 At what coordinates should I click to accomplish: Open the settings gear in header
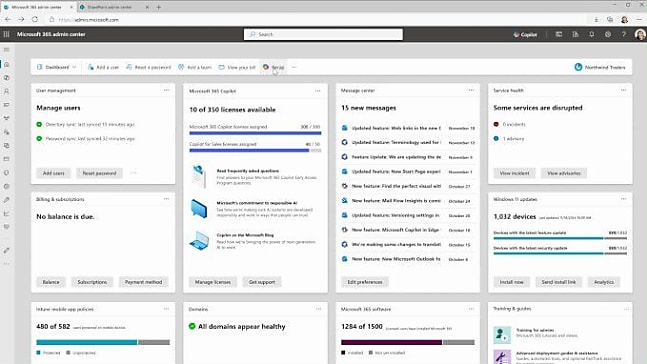[608, 35]
